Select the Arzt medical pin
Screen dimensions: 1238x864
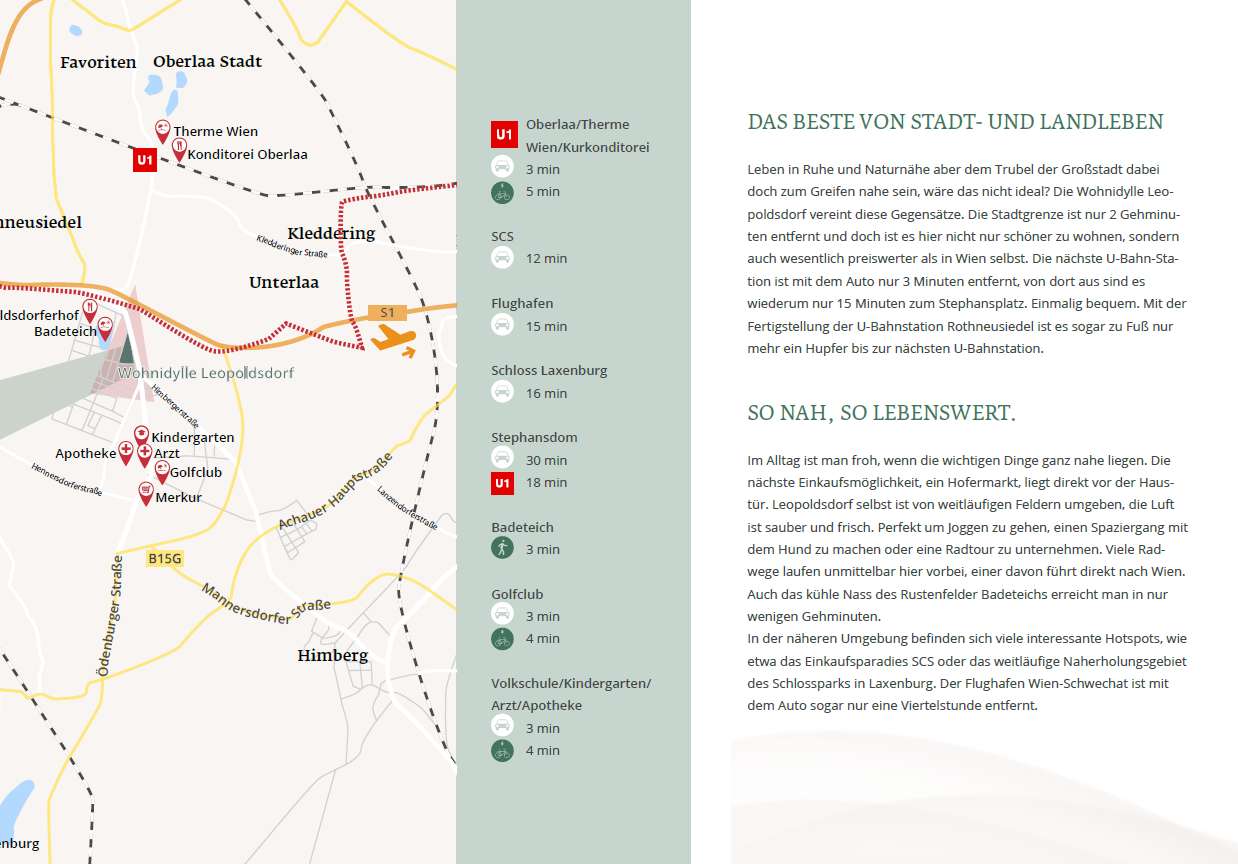point(144,455)
